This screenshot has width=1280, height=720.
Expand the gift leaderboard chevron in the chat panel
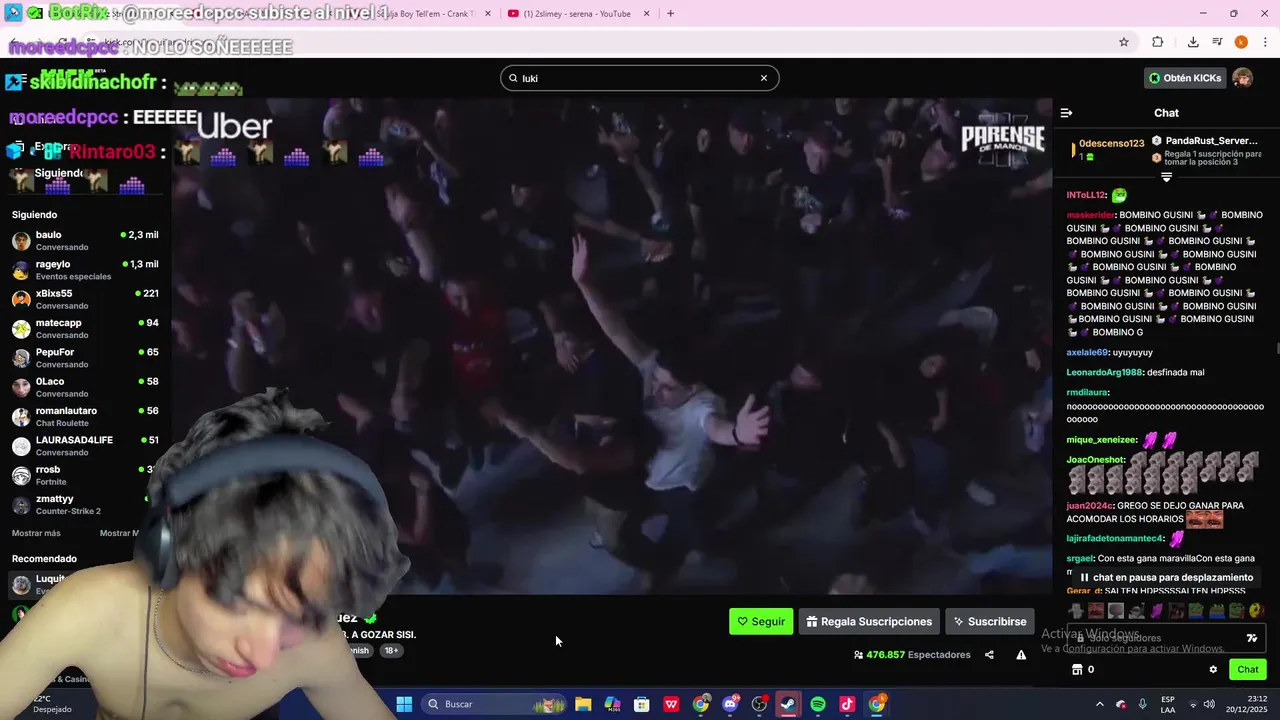coord(1166,177)
